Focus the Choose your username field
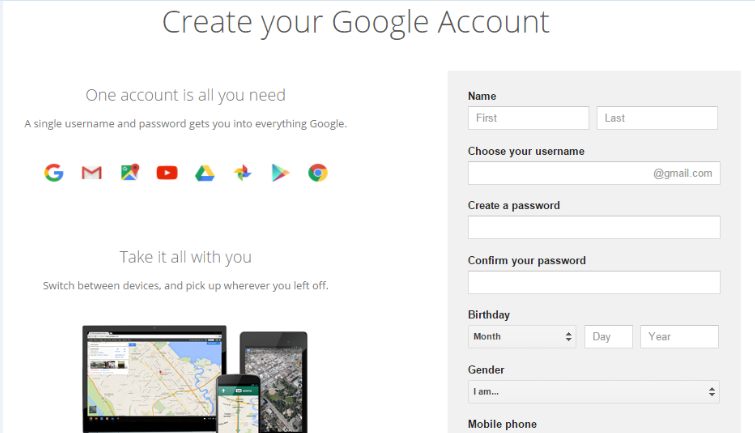The image size is (755, 433). click(560, 173)
